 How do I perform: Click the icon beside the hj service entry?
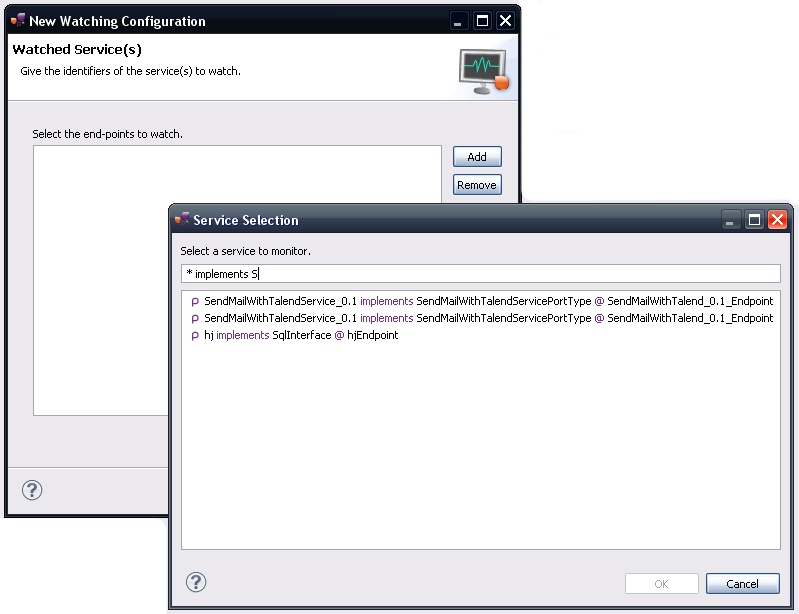(x=195, y=336)
